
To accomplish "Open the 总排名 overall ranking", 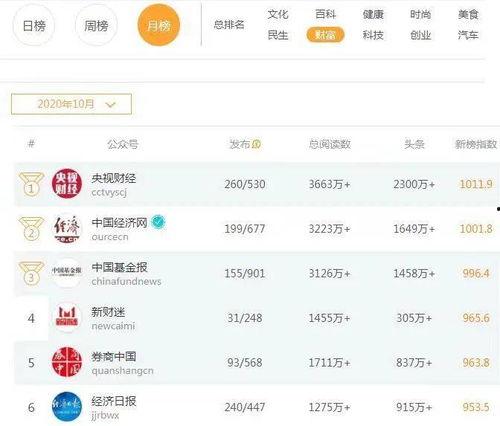I will click(x=229, y=24).
